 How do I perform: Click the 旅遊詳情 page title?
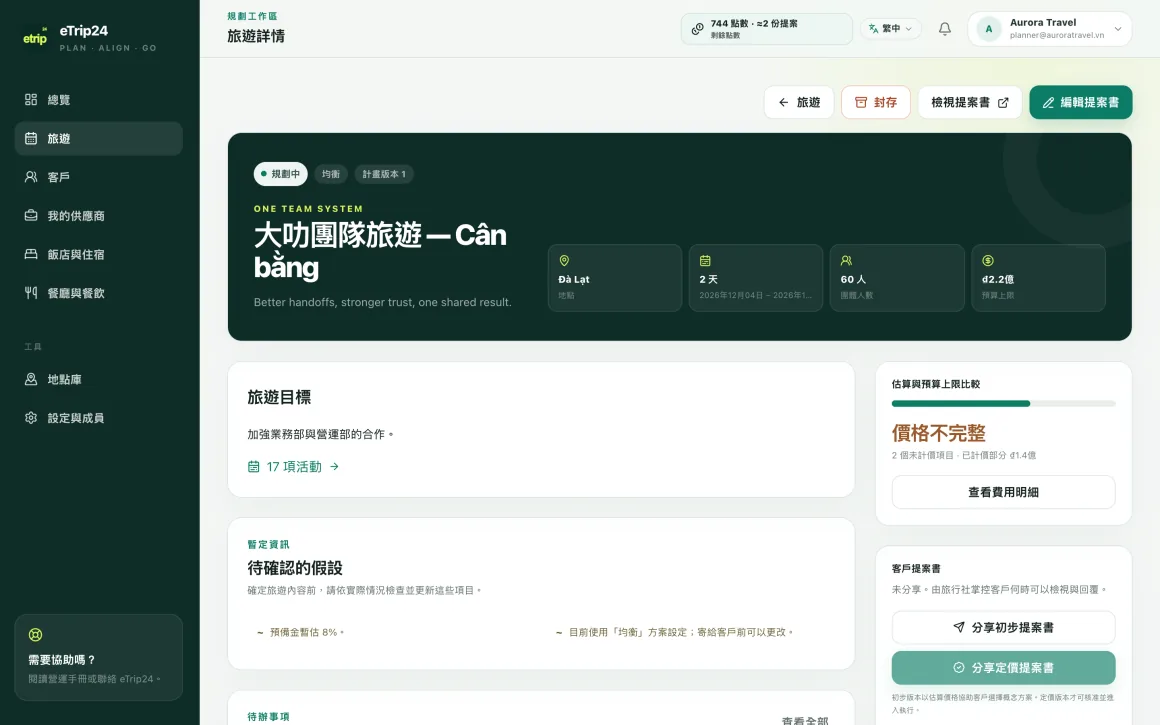[256, 36]
